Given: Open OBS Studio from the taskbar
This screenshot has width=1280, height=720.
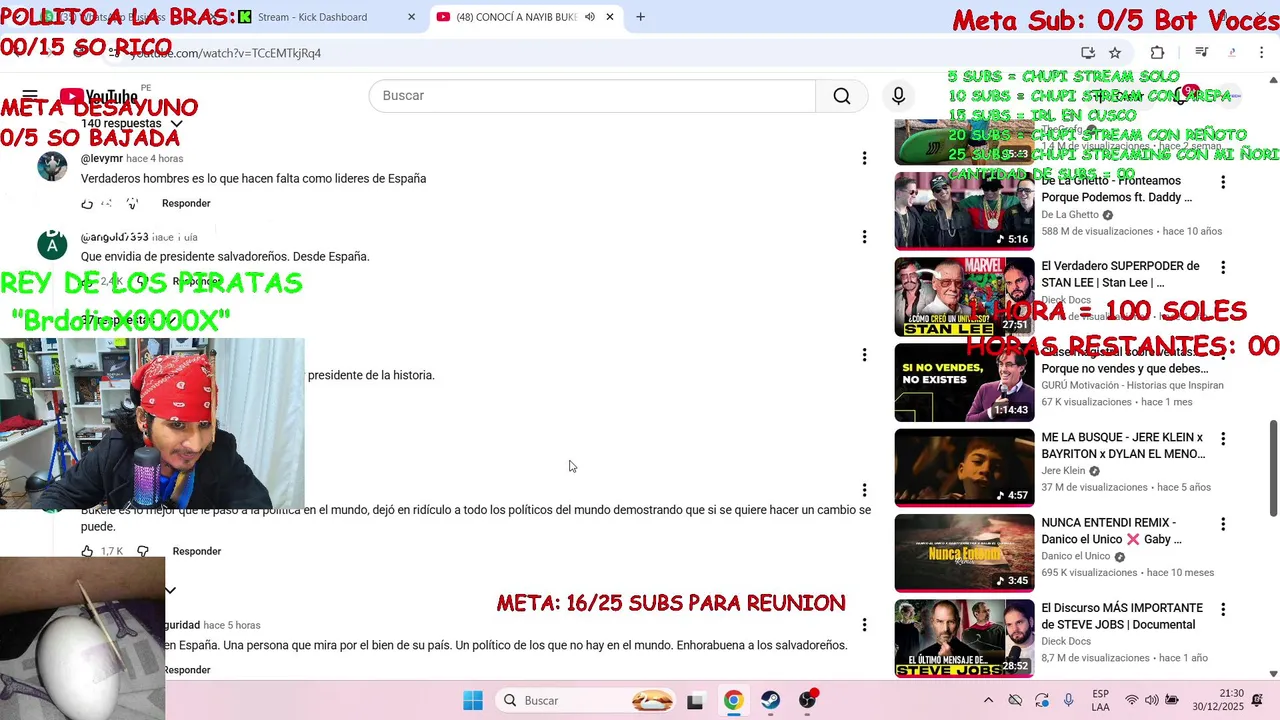Looking at the screenshot, I should [x=808, y=701].
